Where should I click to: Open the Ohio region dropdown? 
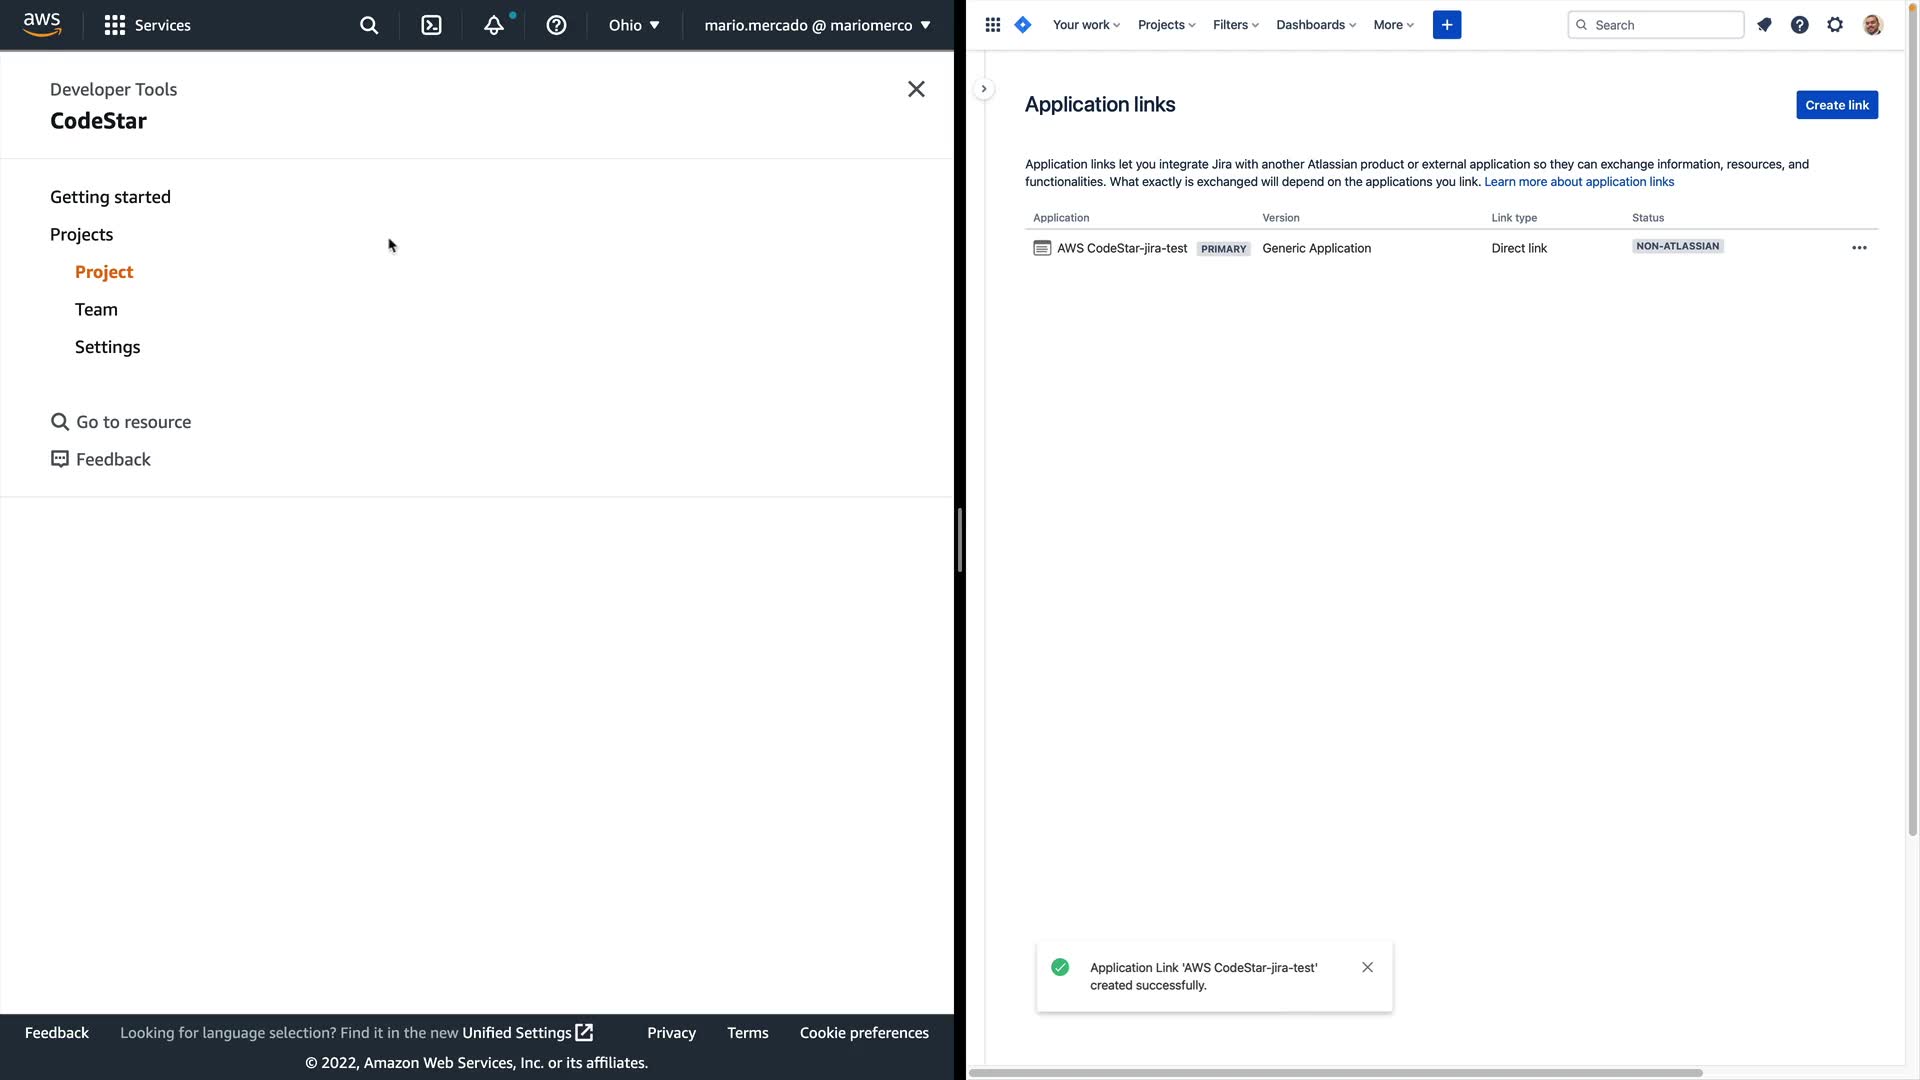tap(634, 25)
